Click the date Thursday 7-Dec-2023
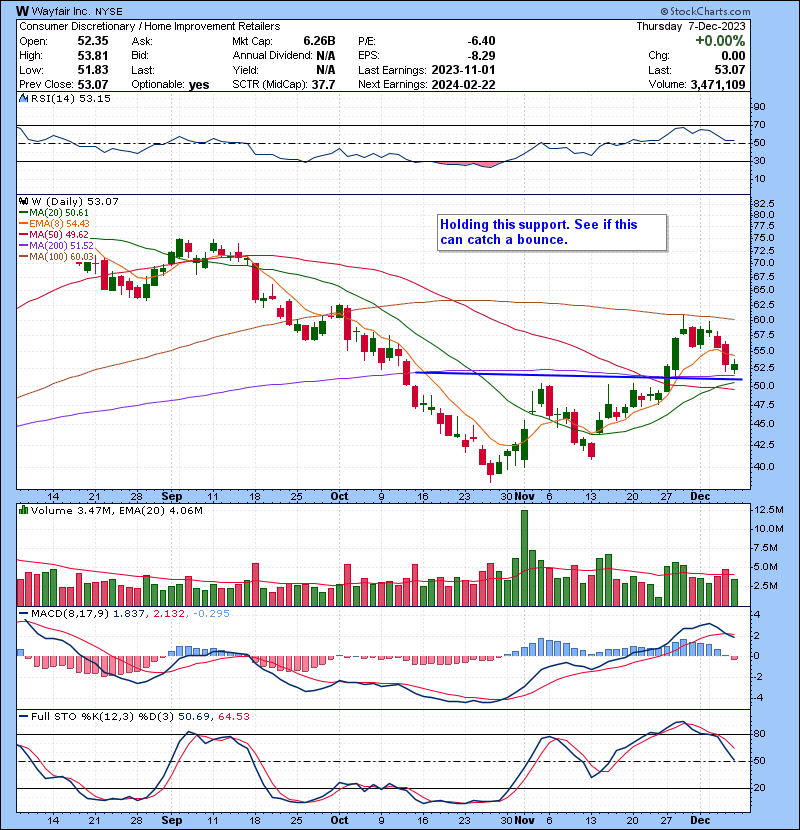 690,26
